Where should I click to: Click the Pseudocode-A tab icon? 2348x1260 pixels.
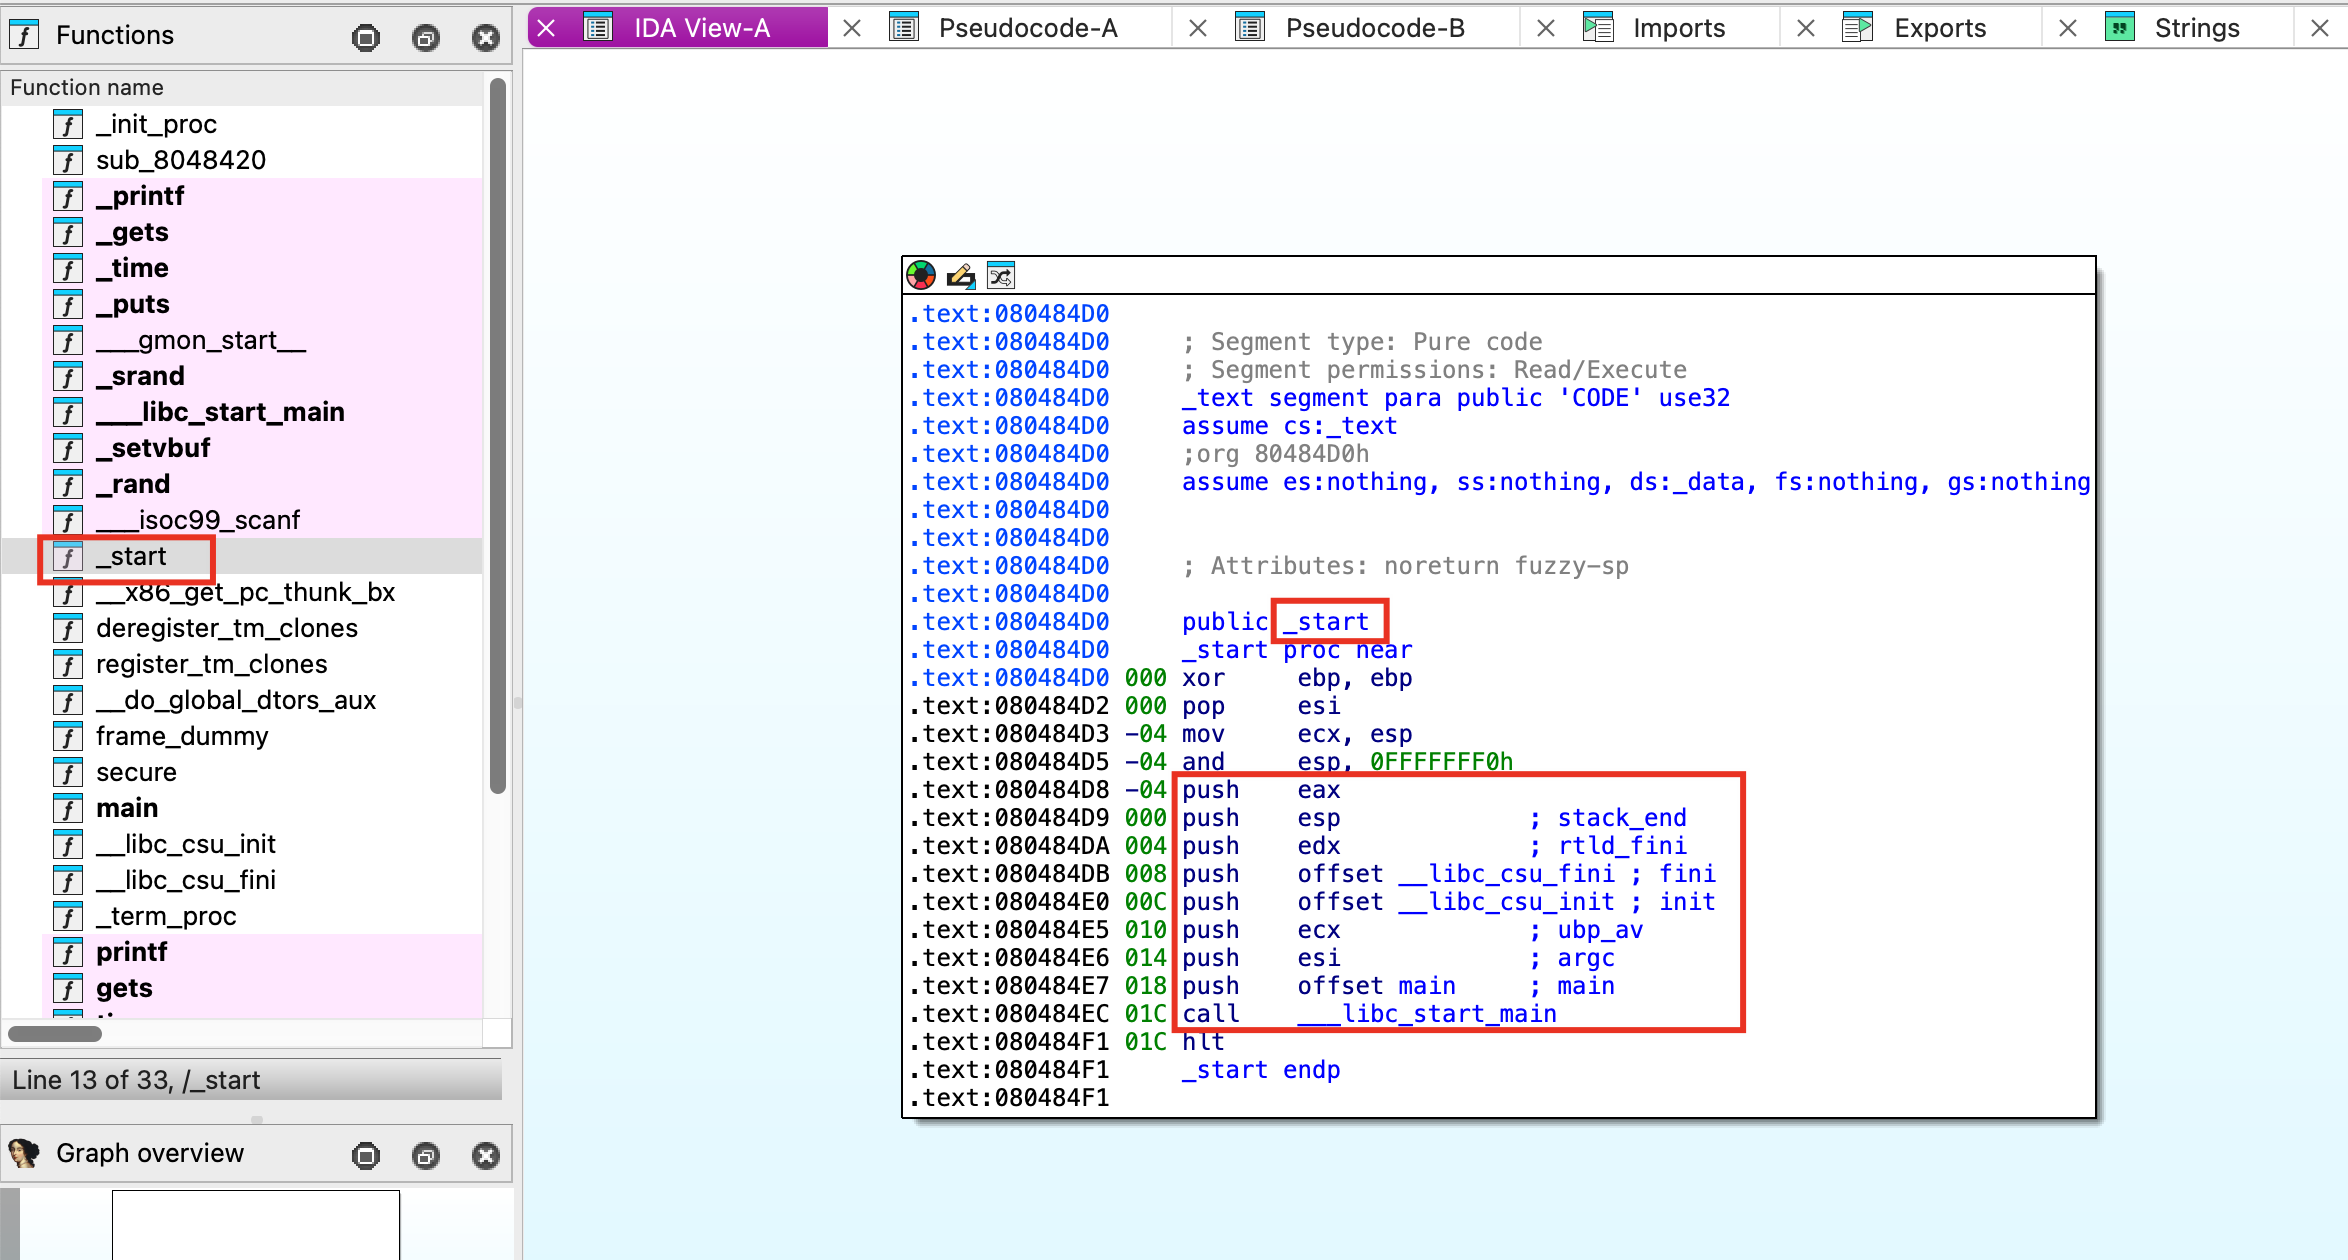[904, 28]
